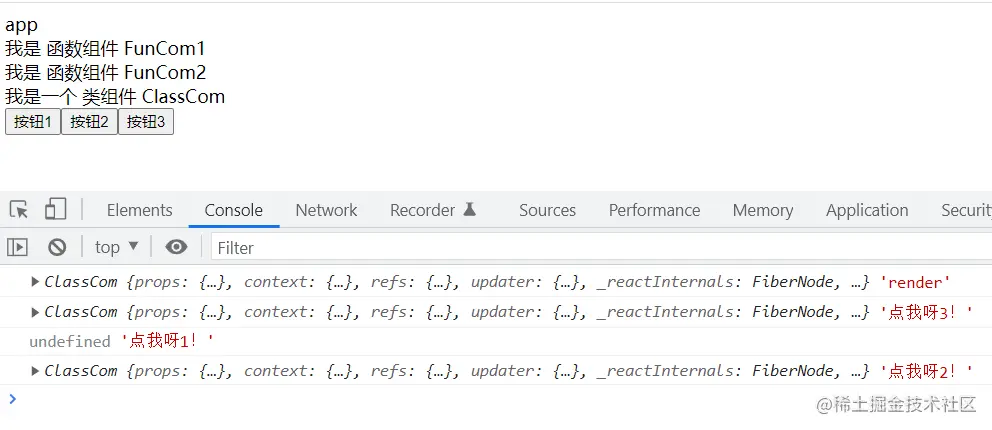Screen dimensions: 992x430
Task: Toggle the device toolbar icon
Action: pos(55,210)
